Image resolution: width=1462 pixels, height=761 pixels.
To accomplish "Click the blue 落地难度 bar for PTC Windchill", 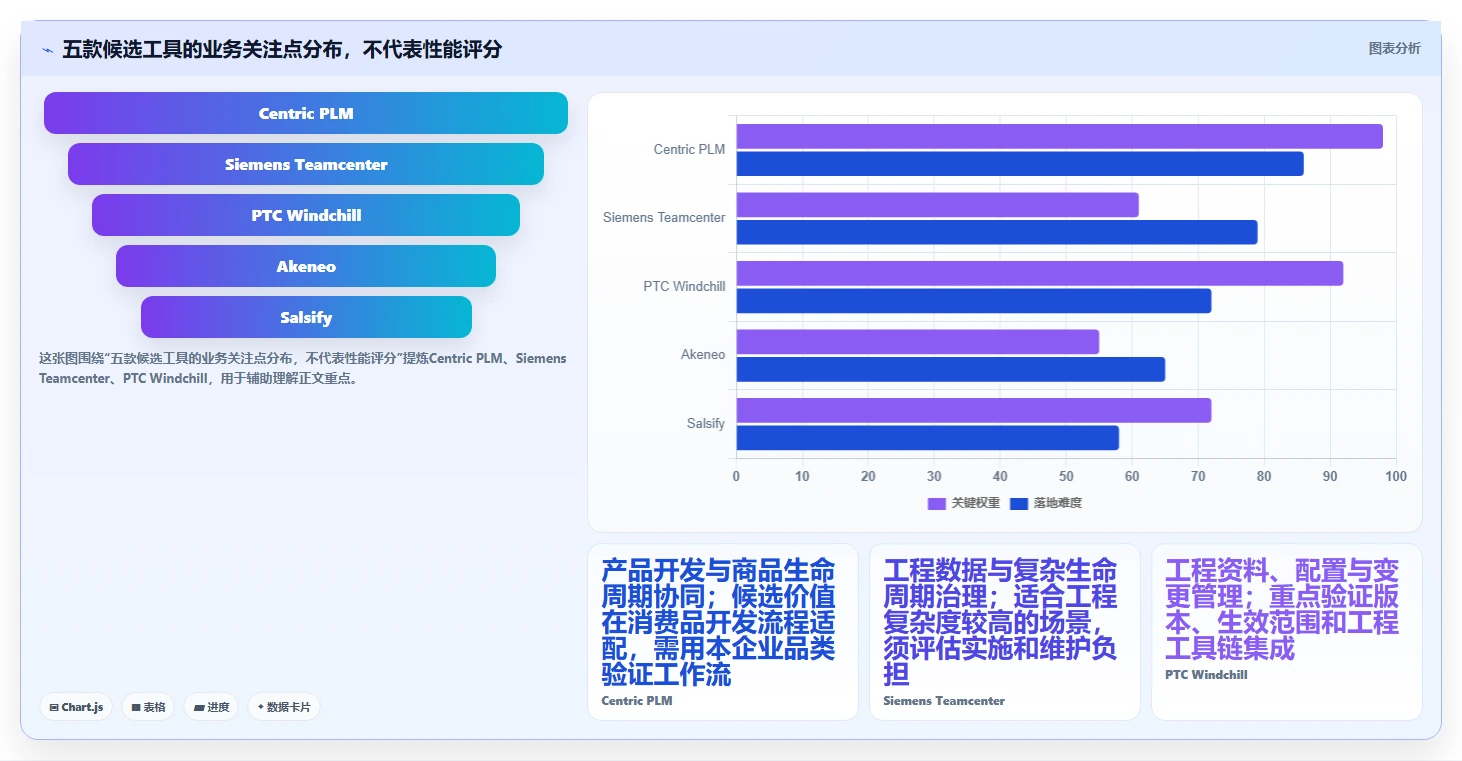I will [974, 301].
